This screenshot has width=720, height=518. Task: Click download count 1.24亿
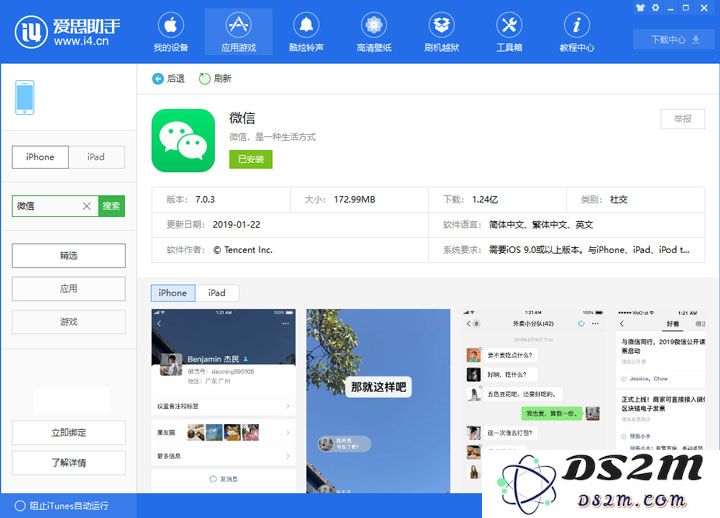click(485, 199)
